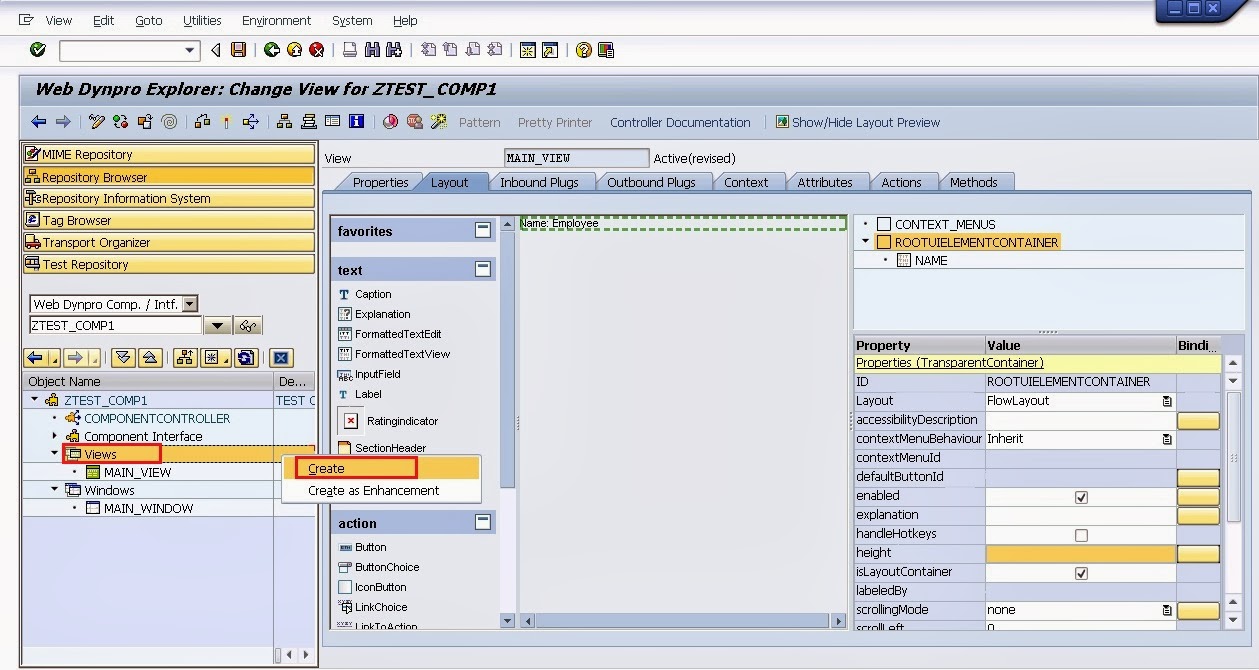Image resolution: width=1259 pixels, height=670 pixels.
Task: Switch to the Context tab
Action: pos(746,182)
